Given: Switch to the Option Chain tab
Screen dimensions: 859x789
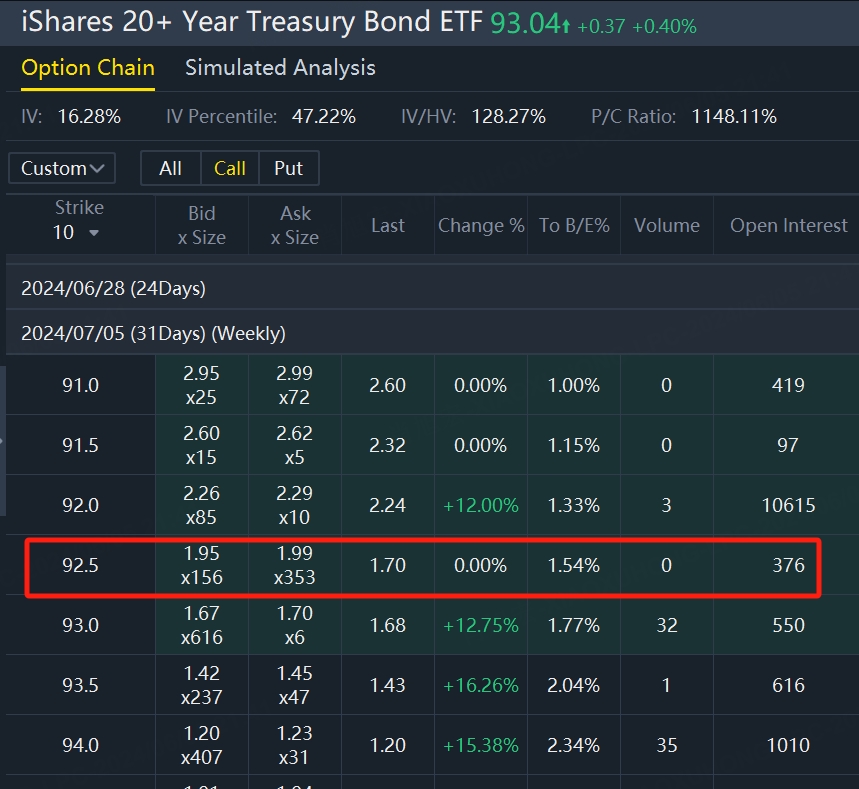Looking at the screenshot, I should coord(88,68).
